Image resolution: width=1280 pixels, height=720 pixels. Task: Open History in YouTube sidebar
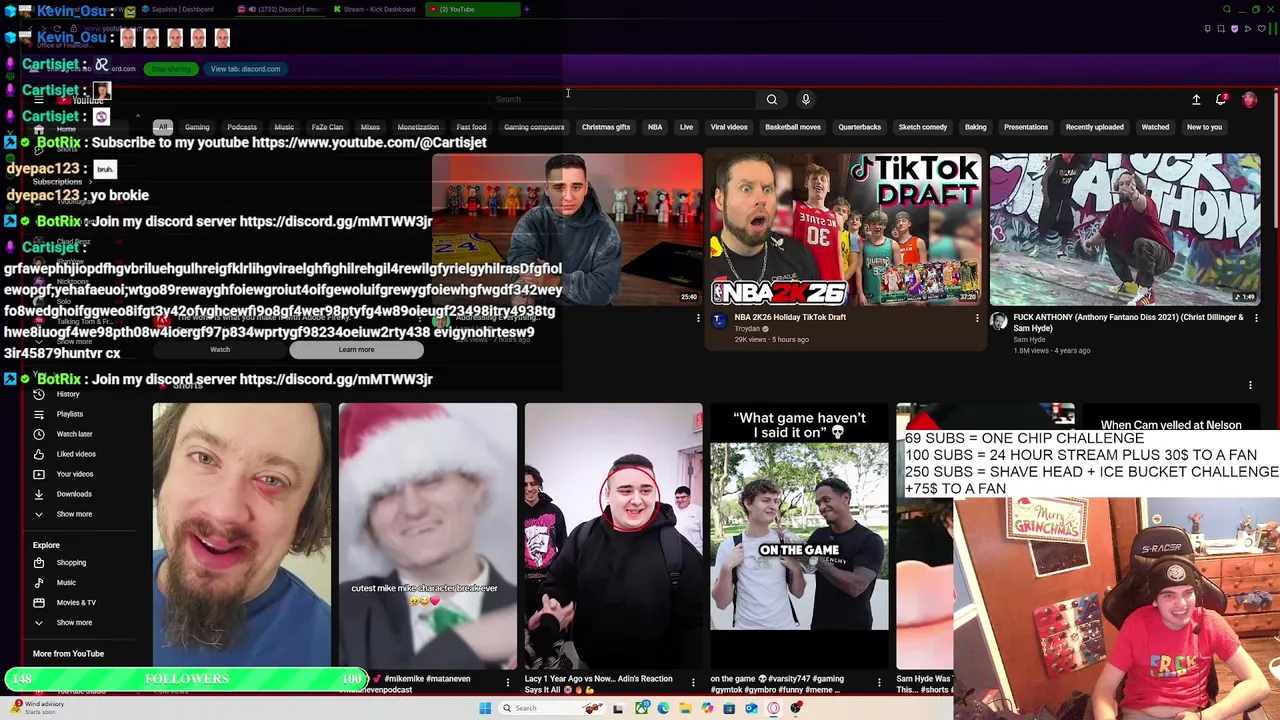tap(68, 394)
